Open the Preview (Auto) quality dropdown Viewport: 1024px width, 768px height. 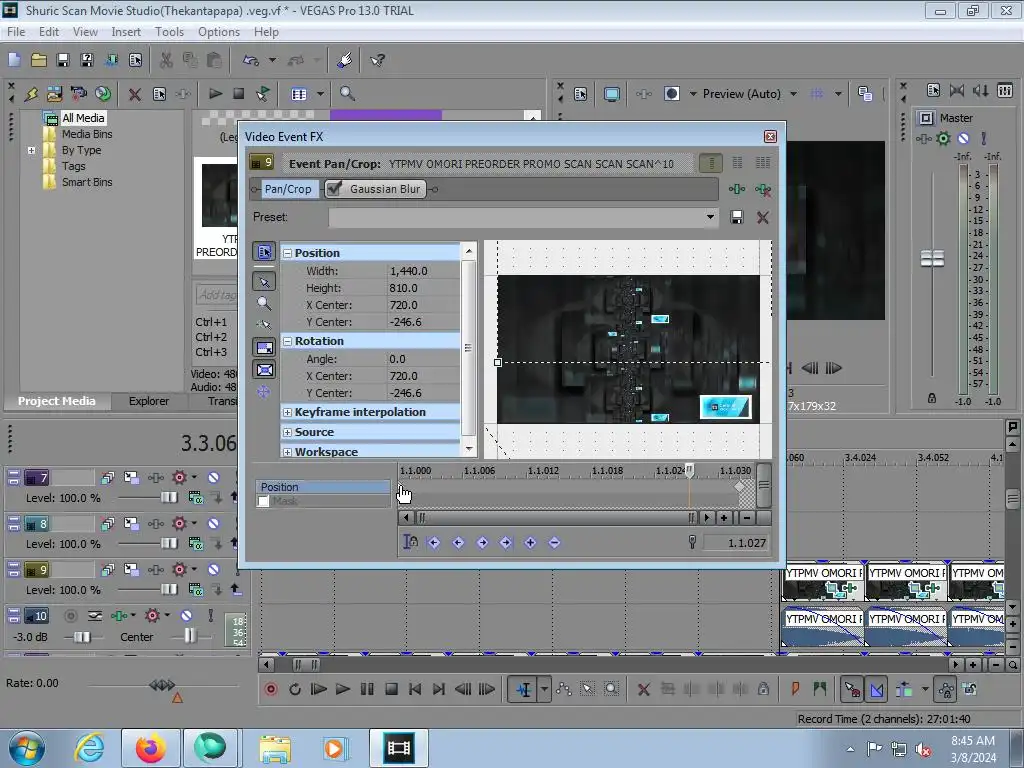pyautogui.click(x=793, y=94)
